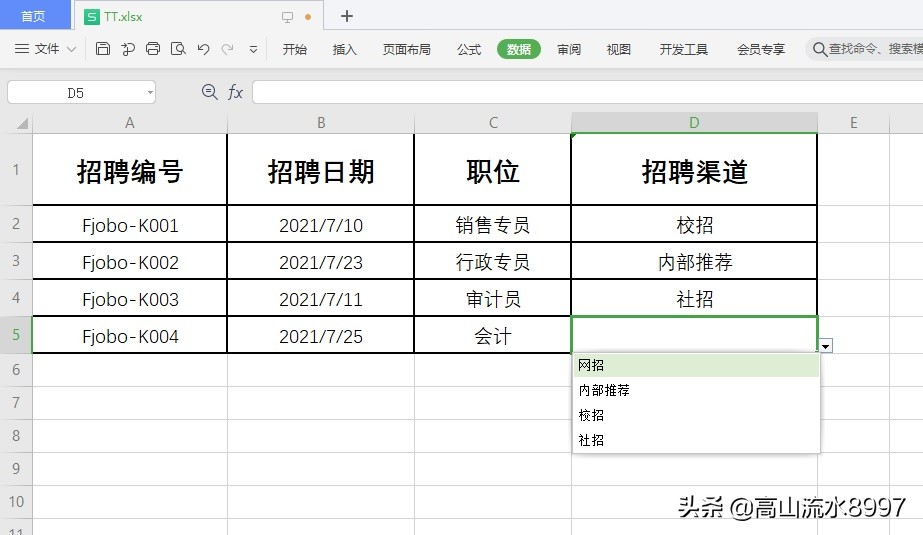Screen dimensions: 923x535
Task: Open the 公式 ribbon tab
Action: (469, 49)
